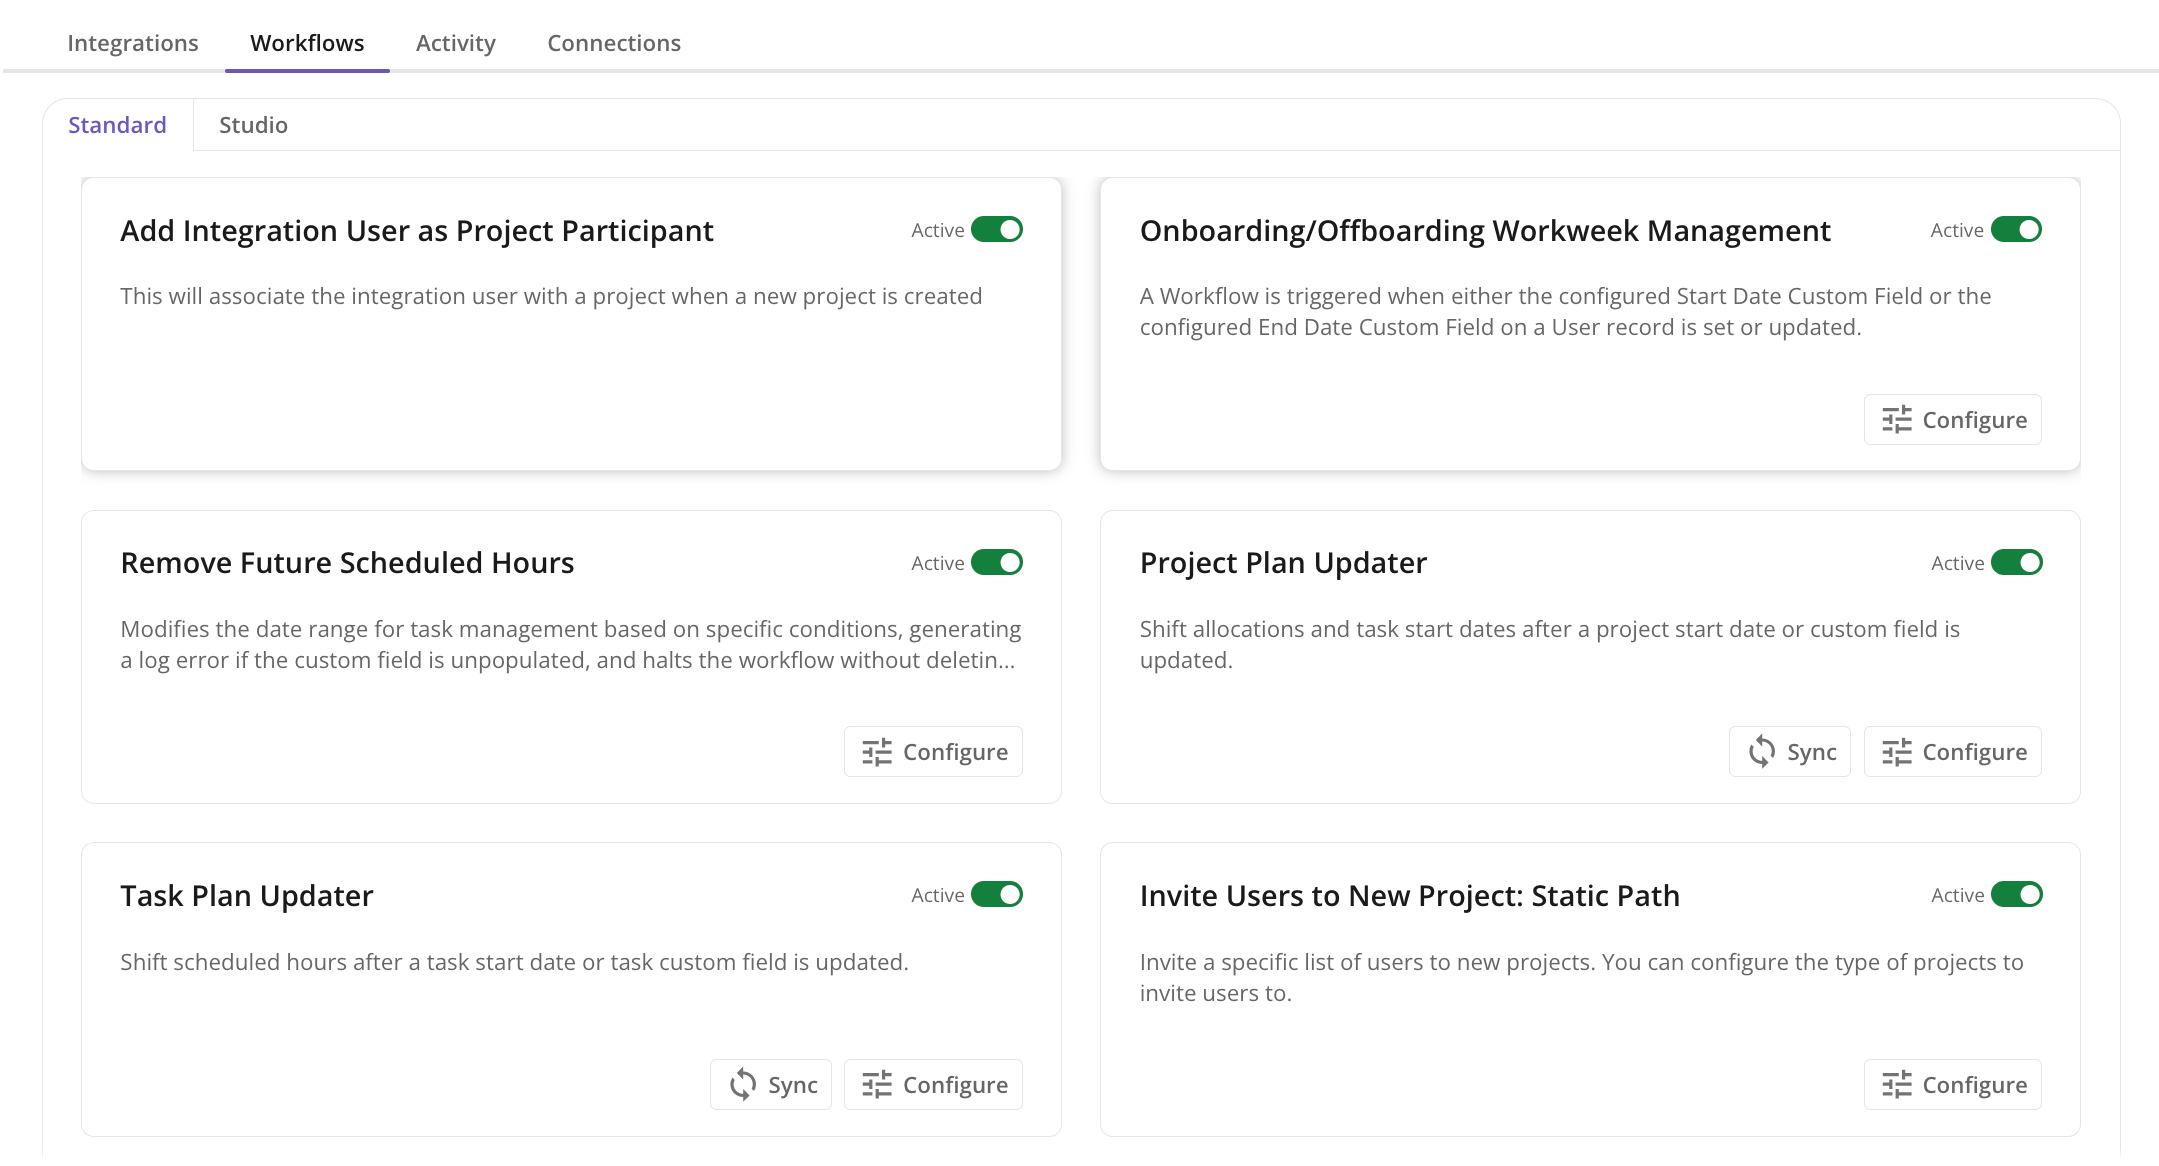Deactivate the Task Plan Updater toggle

pyautogui.click(x=997, y=894)
